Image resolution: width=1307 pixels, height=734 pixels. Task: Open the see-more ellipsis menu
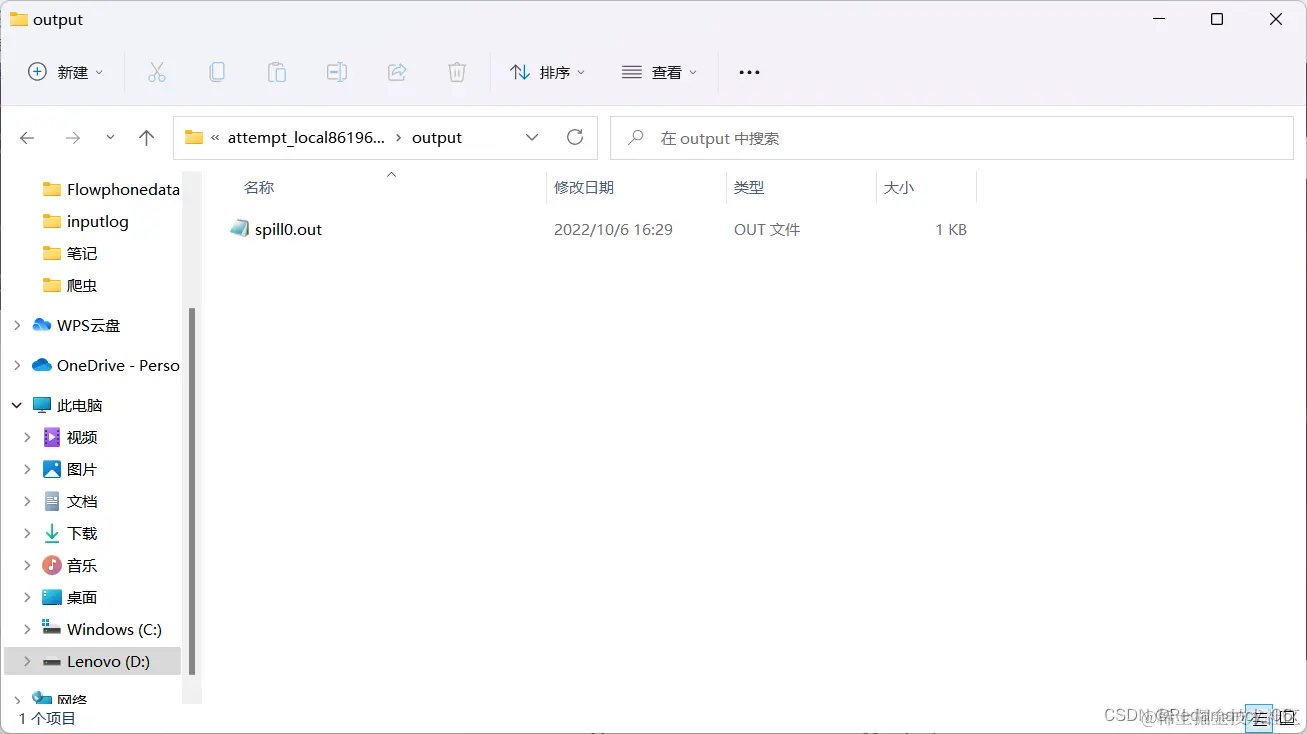pos(749,71)
